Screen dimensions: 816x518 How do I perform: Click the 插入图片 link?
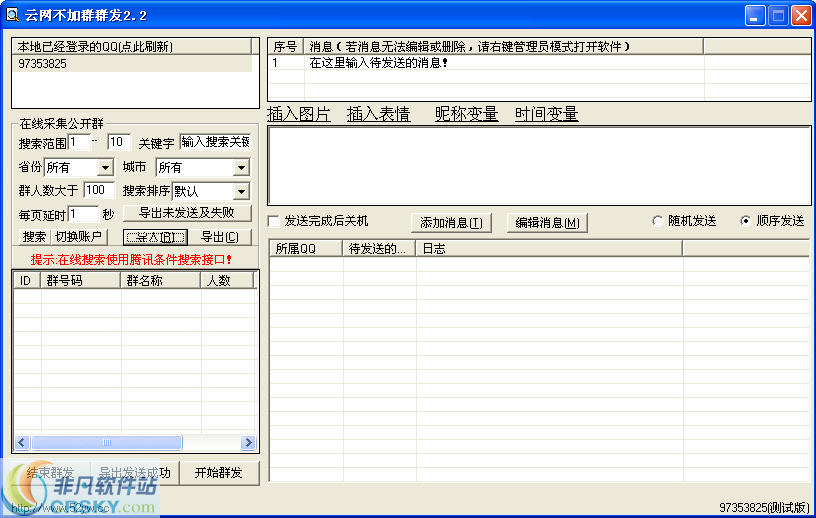(299, 113)
